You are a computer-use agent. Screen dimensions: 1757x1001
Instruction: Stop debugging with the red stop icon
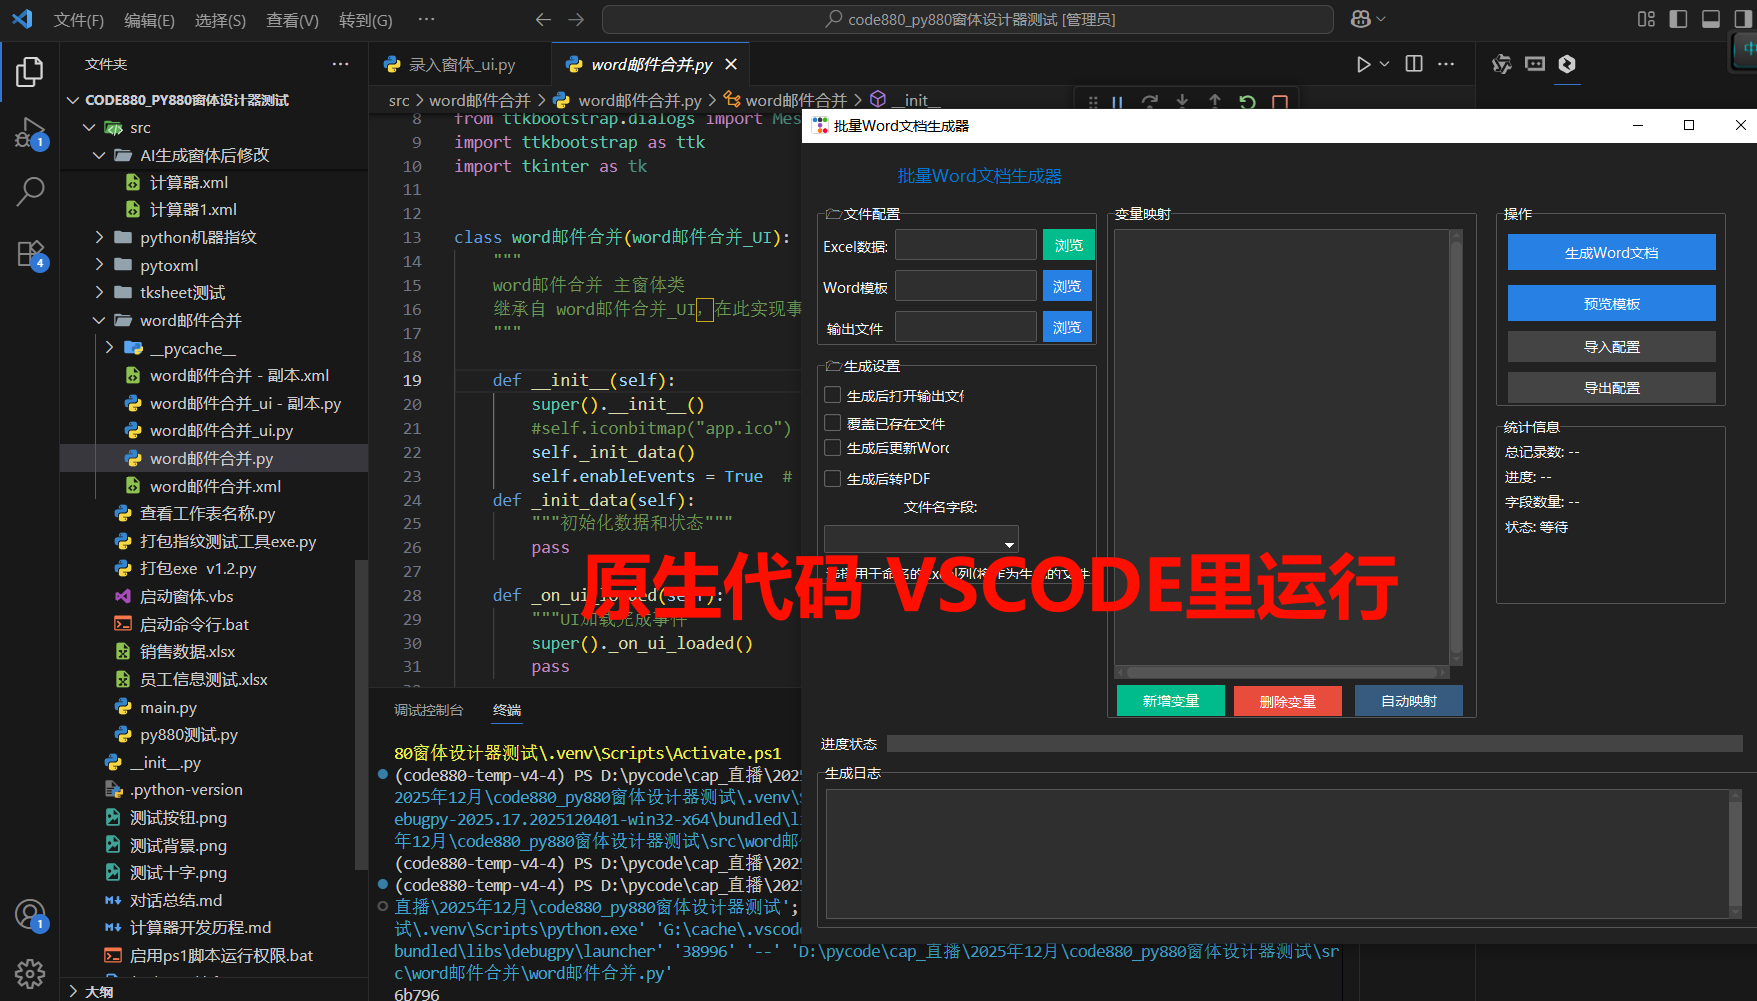point(1279,101)
